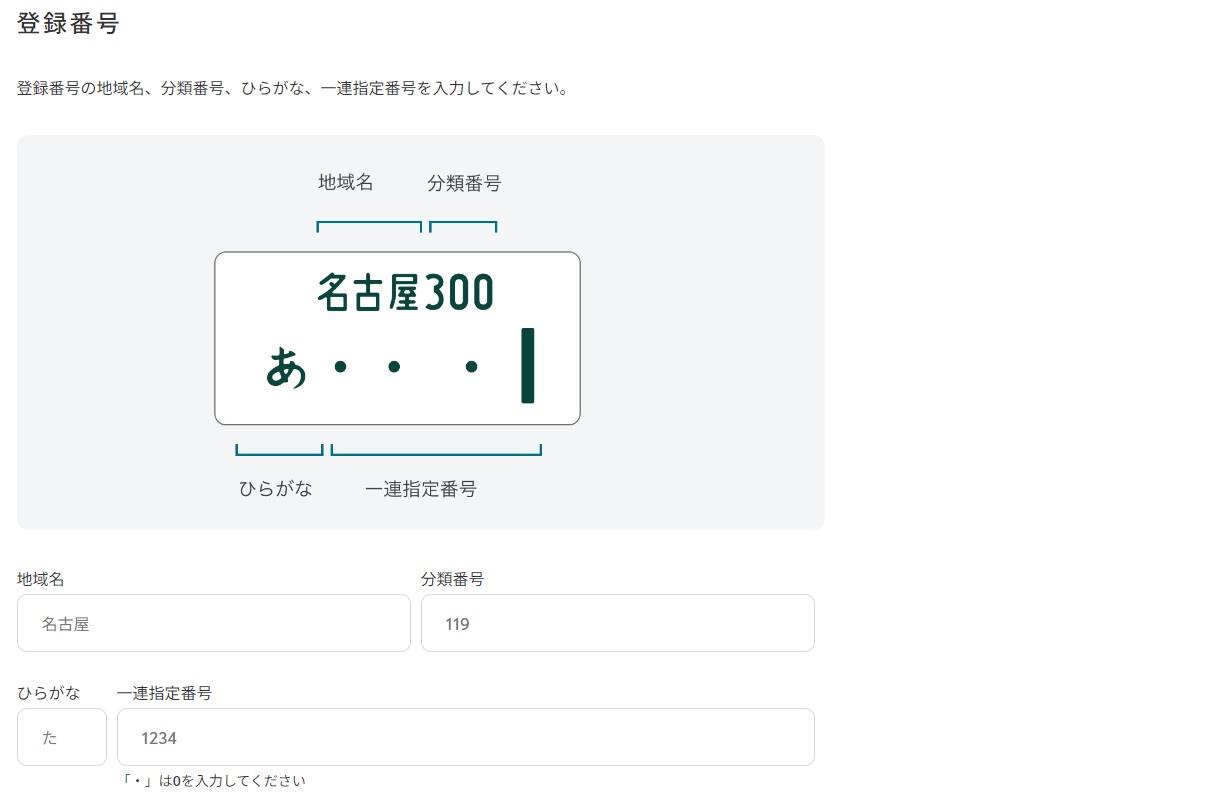Click the hint text about entering 0
The image size is (1213, 806).
213,781
